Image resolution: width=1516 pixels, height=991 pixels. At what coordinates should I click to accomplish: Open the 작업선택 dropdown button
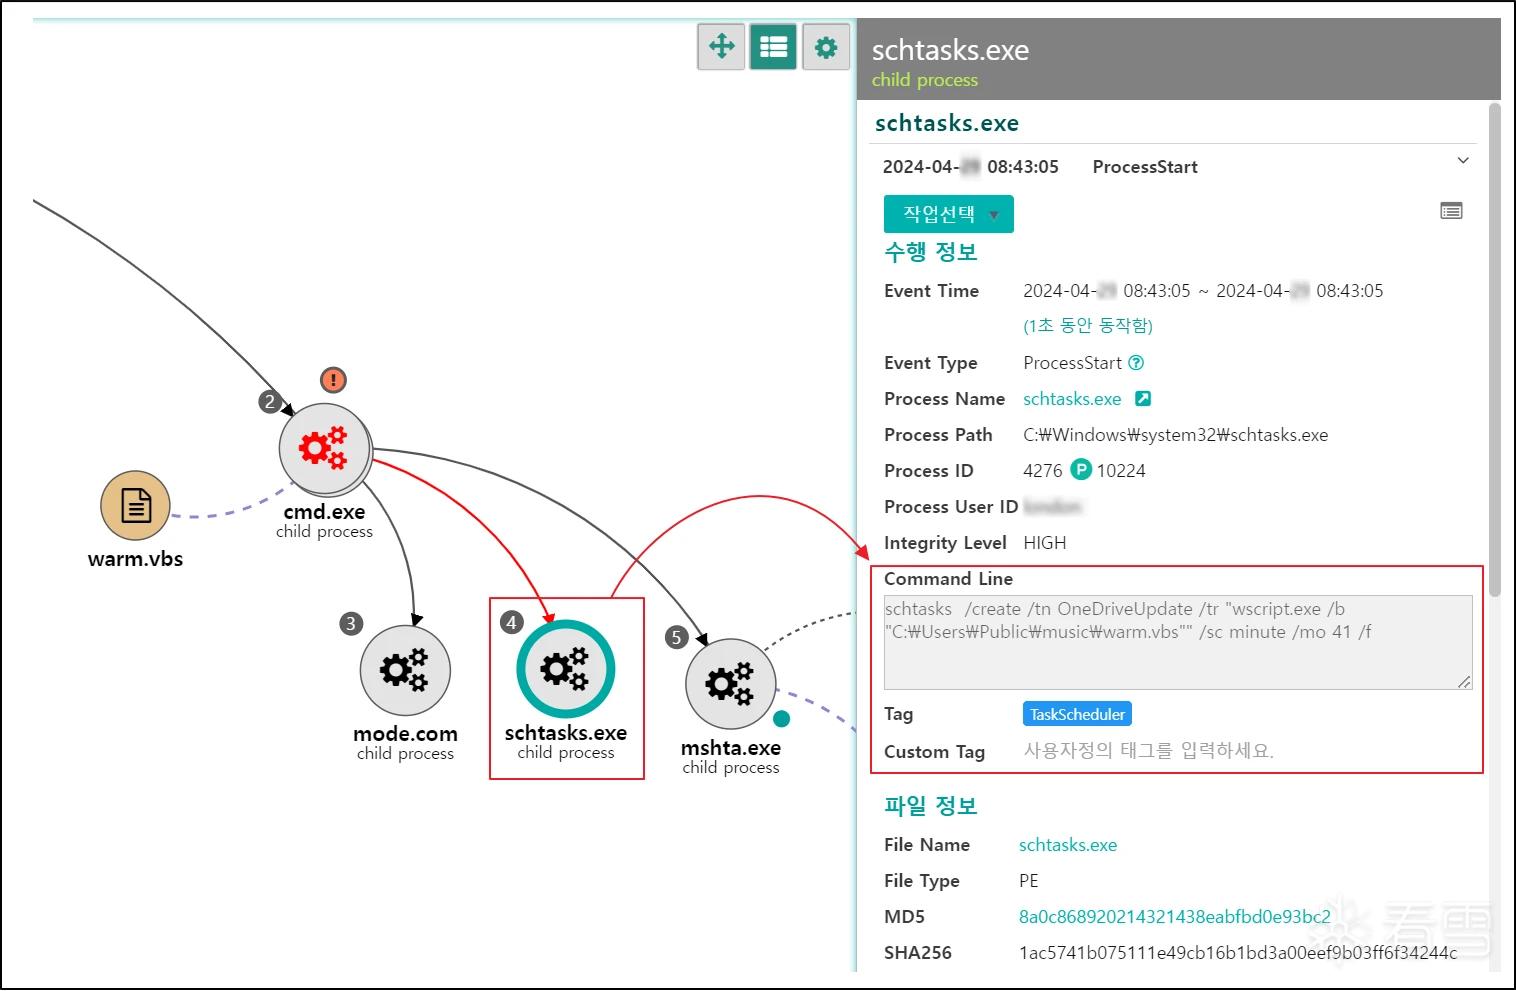[x=949, y=214]
